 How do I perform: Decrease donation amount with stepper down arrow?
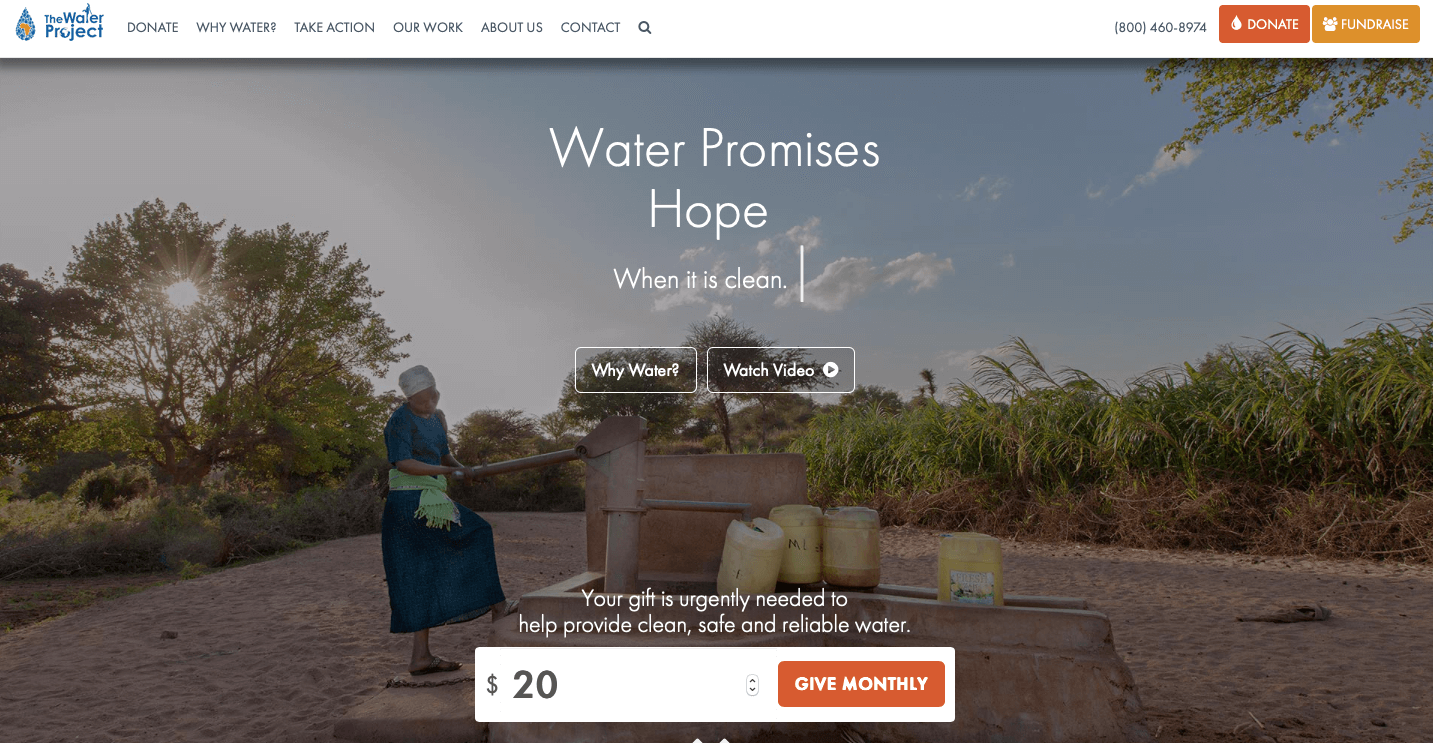[752, 690]
